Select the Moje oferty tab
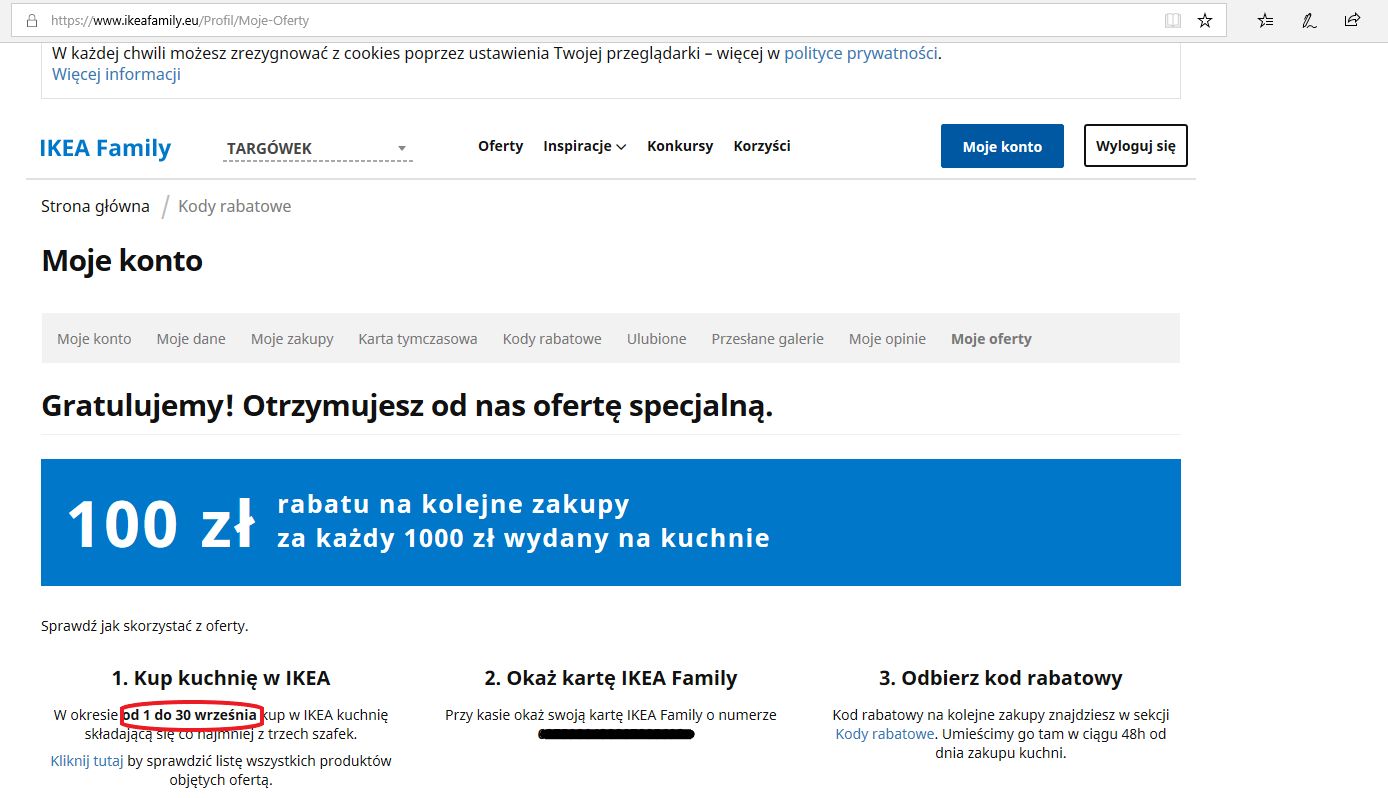This screenshot has height=798, width=1388. [x=991, y=339]
